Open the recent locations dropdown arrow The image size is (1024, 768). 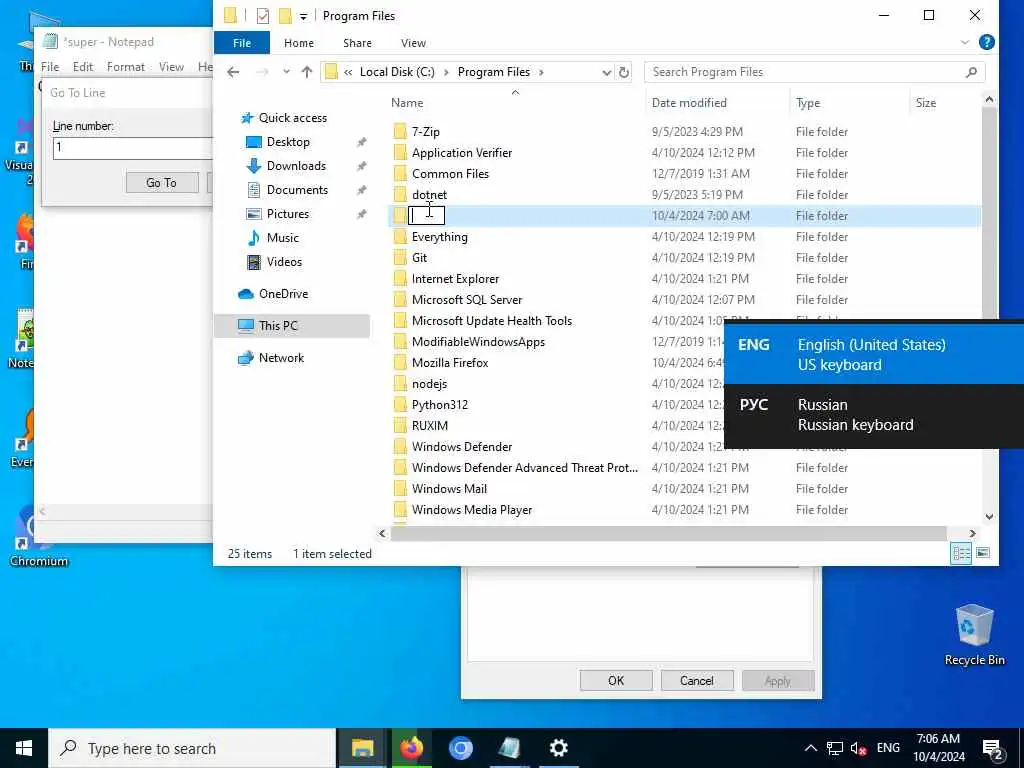(286, 72)
